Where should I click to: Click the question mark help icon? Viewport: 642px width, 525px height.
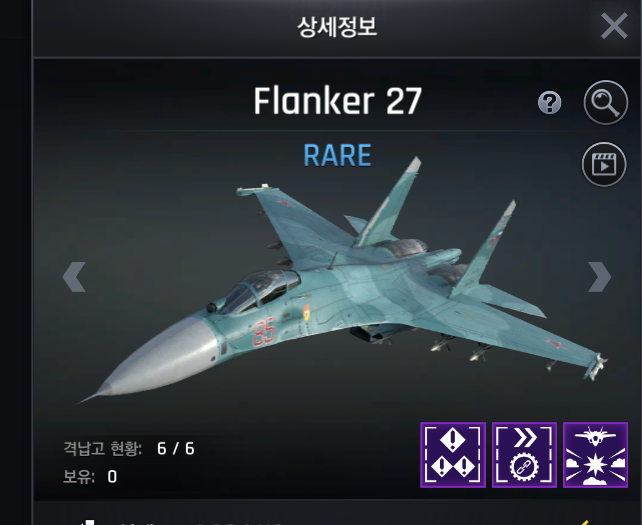(x=549, y=102)
